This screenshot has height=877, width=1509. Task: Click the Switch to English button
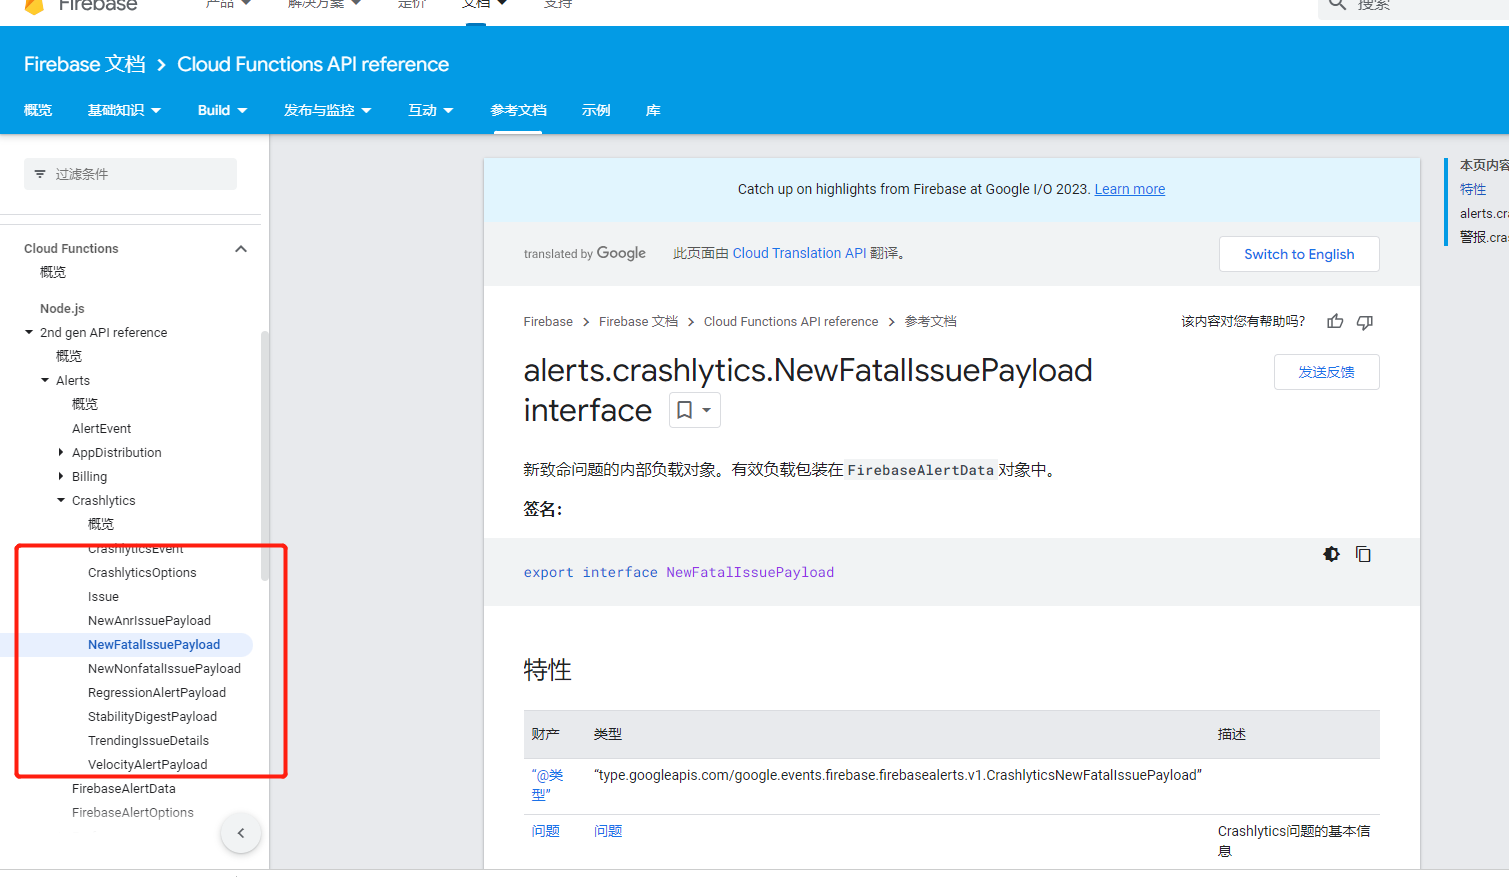coord(1299,254)
